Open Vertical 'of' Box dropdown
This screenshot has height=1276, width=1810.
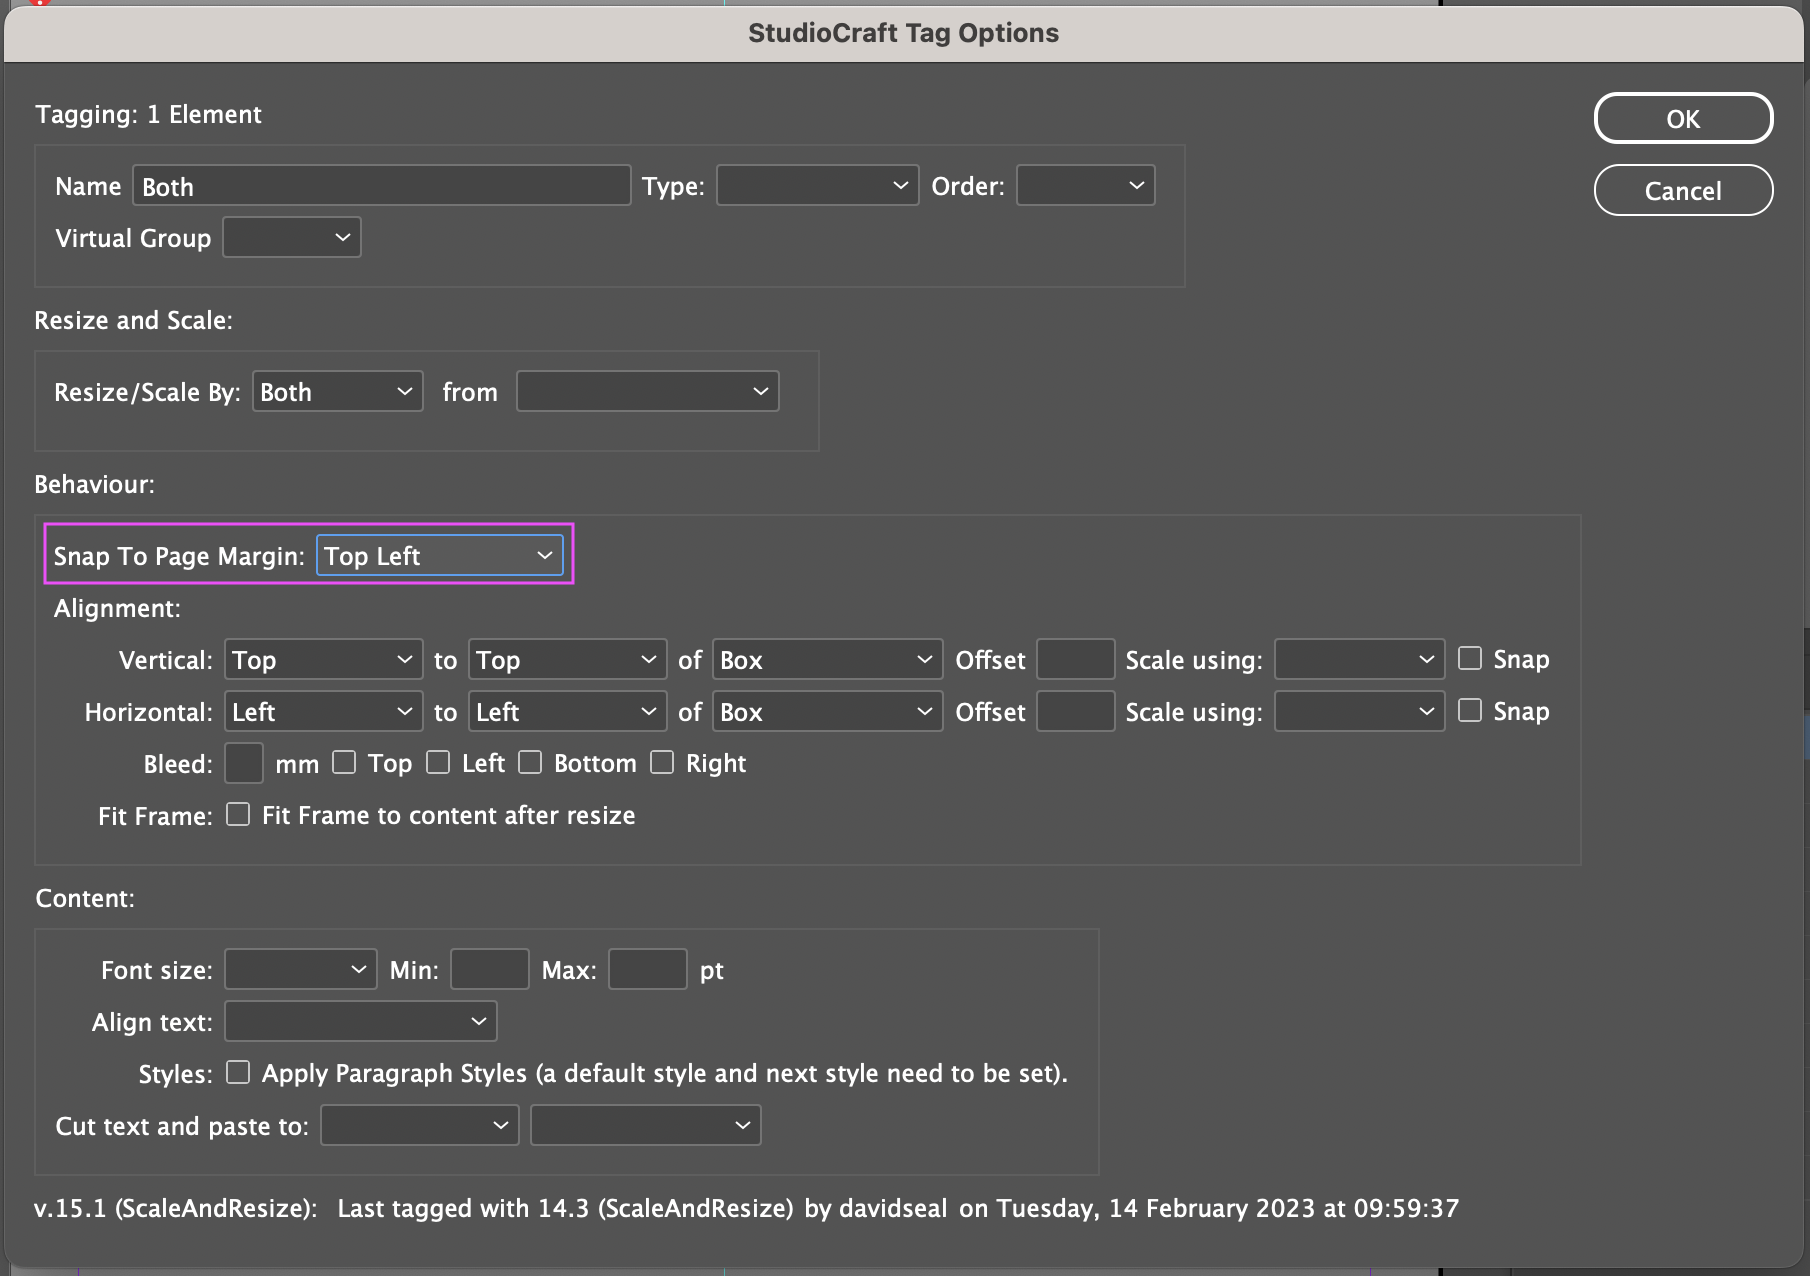tap(827, 660)
